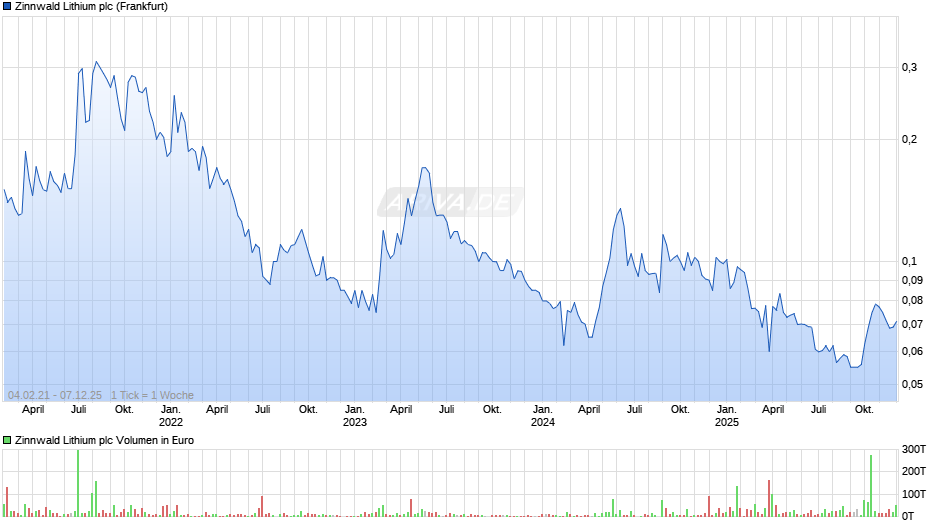
Task: Click the '1 Tick = 1 Woche' note
Action: [152, 395]
